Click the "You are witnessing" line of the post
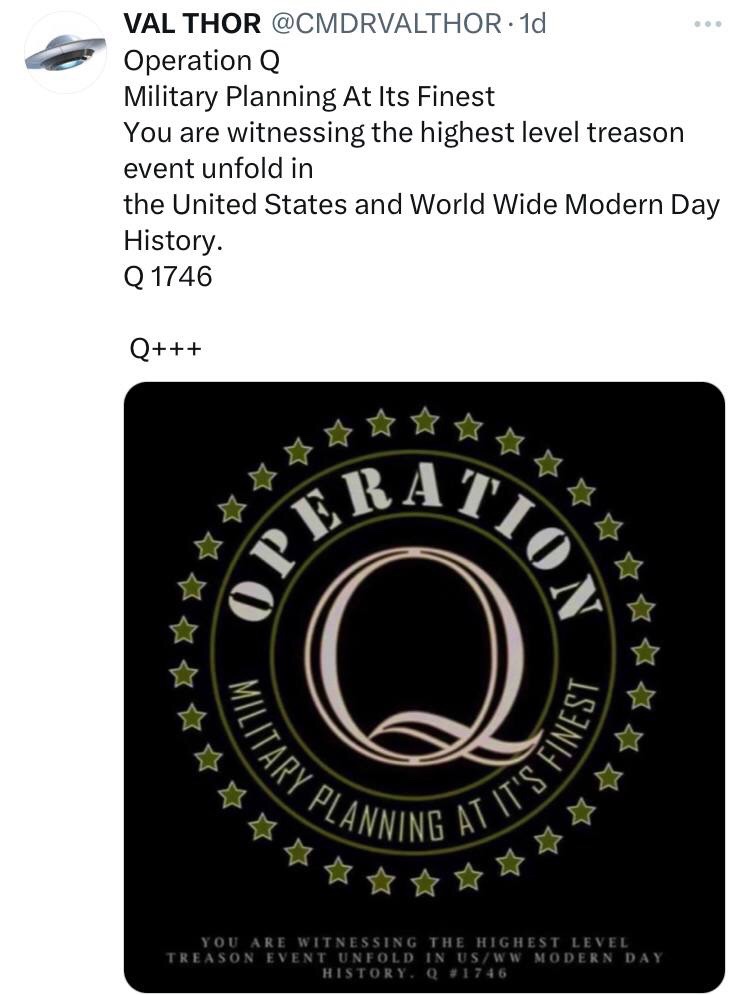This screenshot has height=995, width=750. [403, 133]
